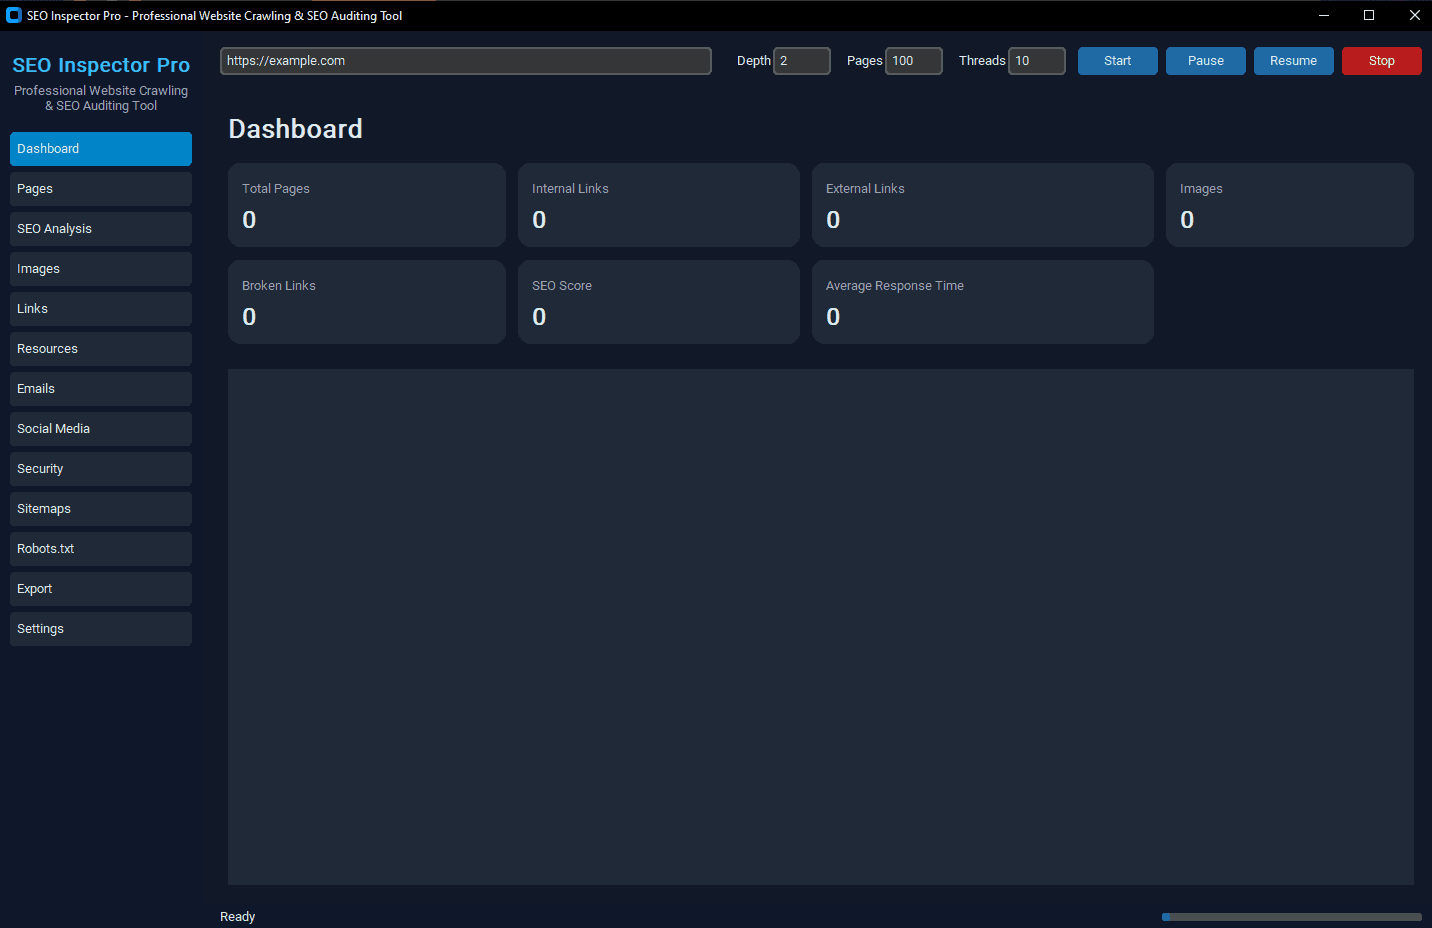1432x928 pixels.
Task: Stop the crawl with red button
Action: pyautogui.click(x=1381, y=61)
